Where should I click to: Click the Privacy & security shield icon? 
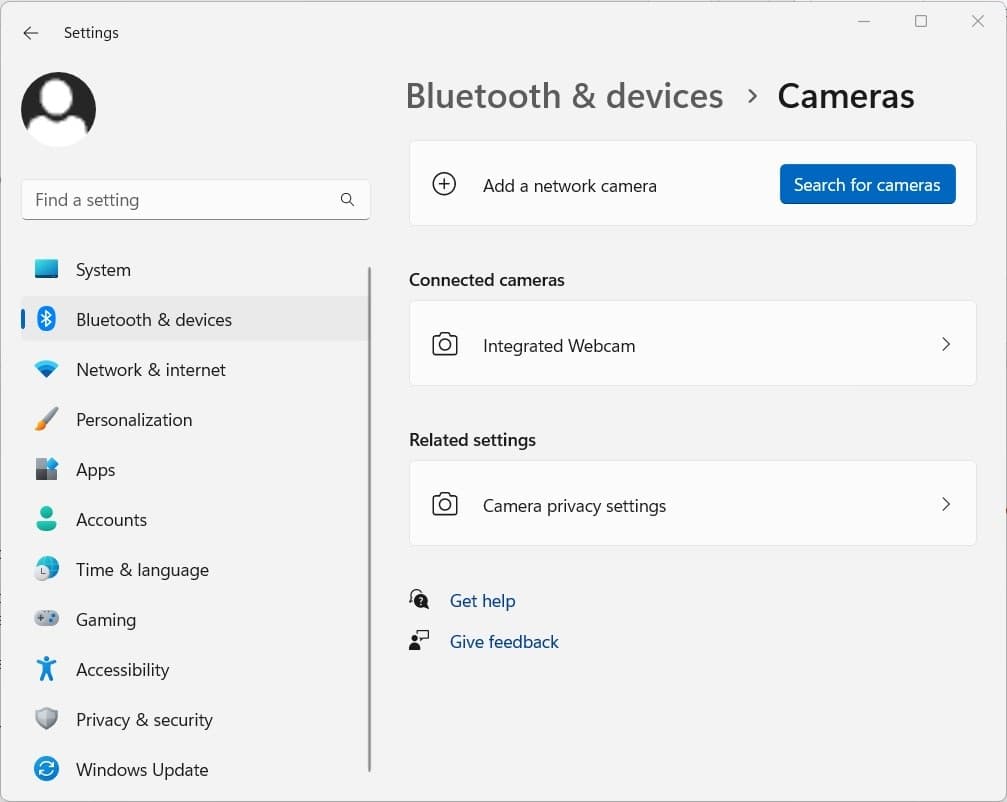46,719
